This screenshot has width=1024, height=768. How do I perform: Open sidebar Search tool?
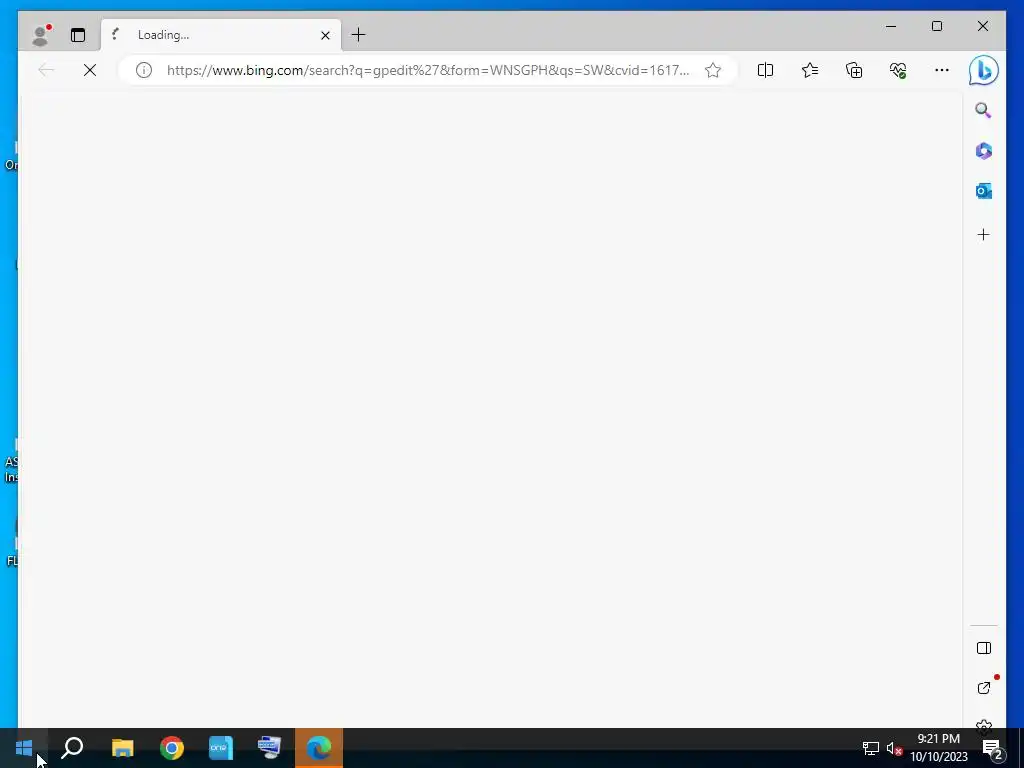pyautogui.click(x=984, y=110)
